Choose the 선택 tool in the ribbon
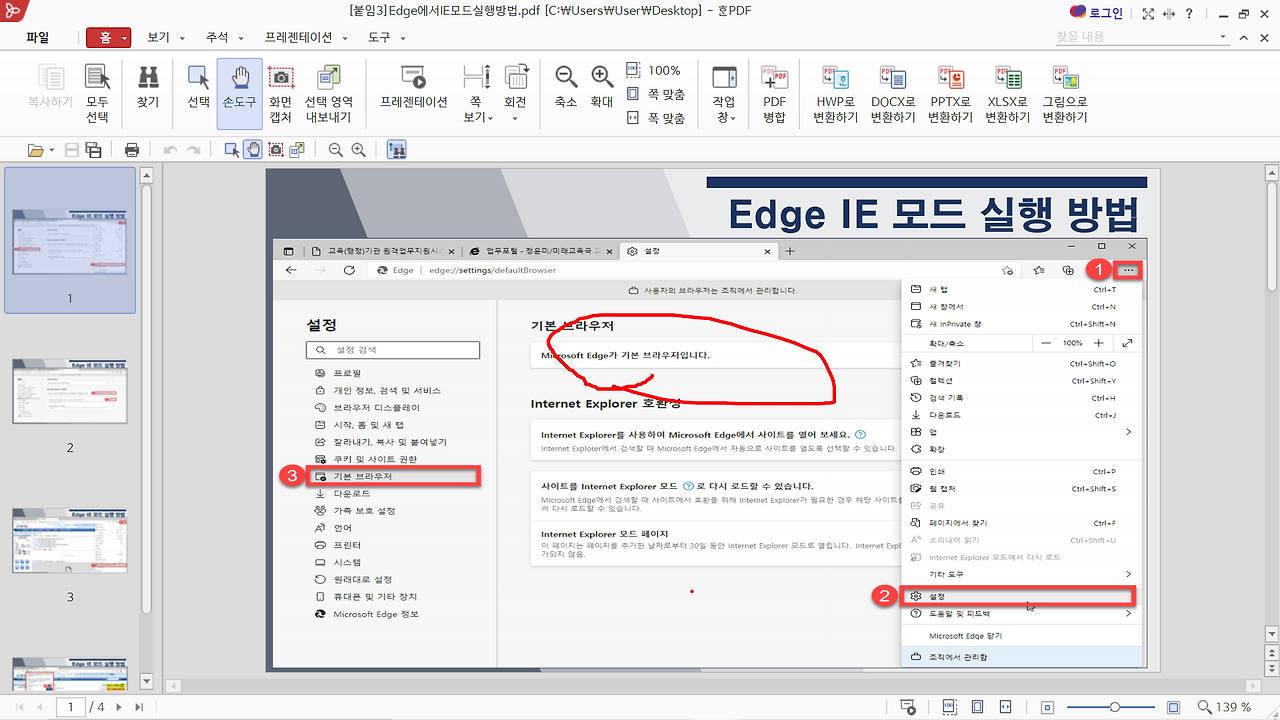 [x=198, y=87]
